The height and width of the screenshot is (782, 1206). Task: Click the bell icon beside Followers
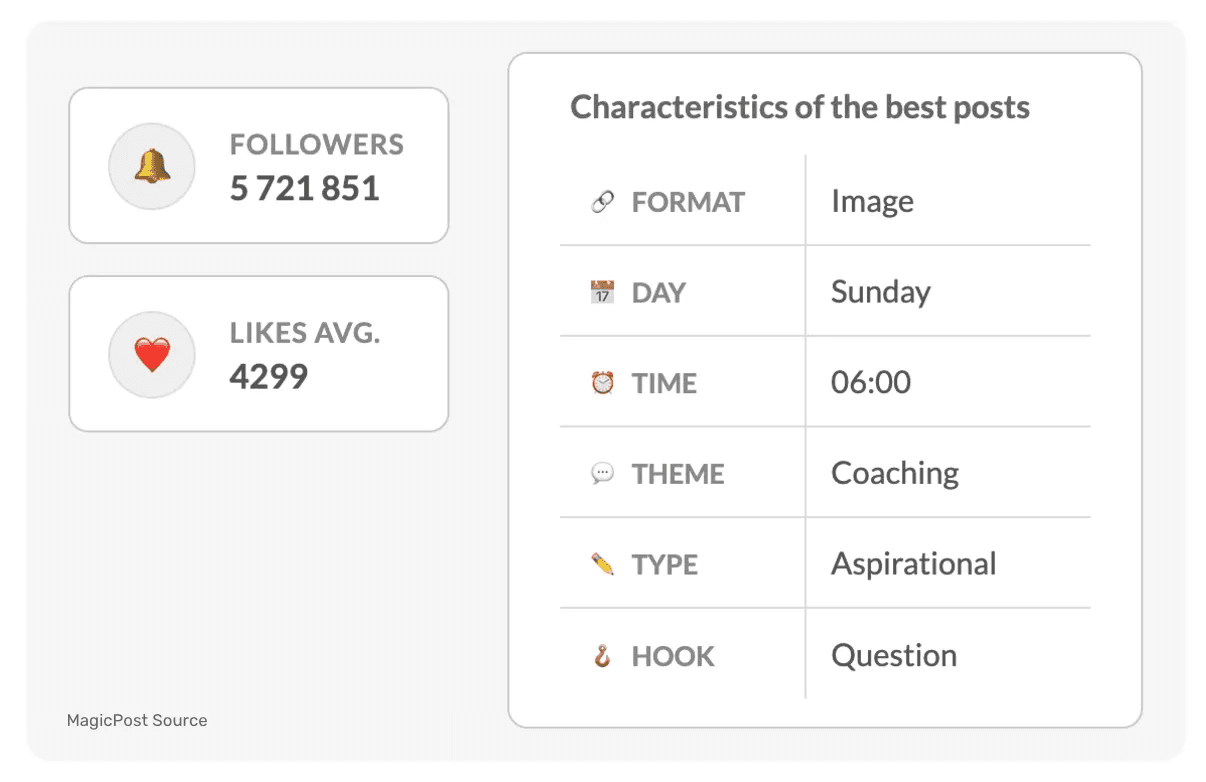[152, 166]
